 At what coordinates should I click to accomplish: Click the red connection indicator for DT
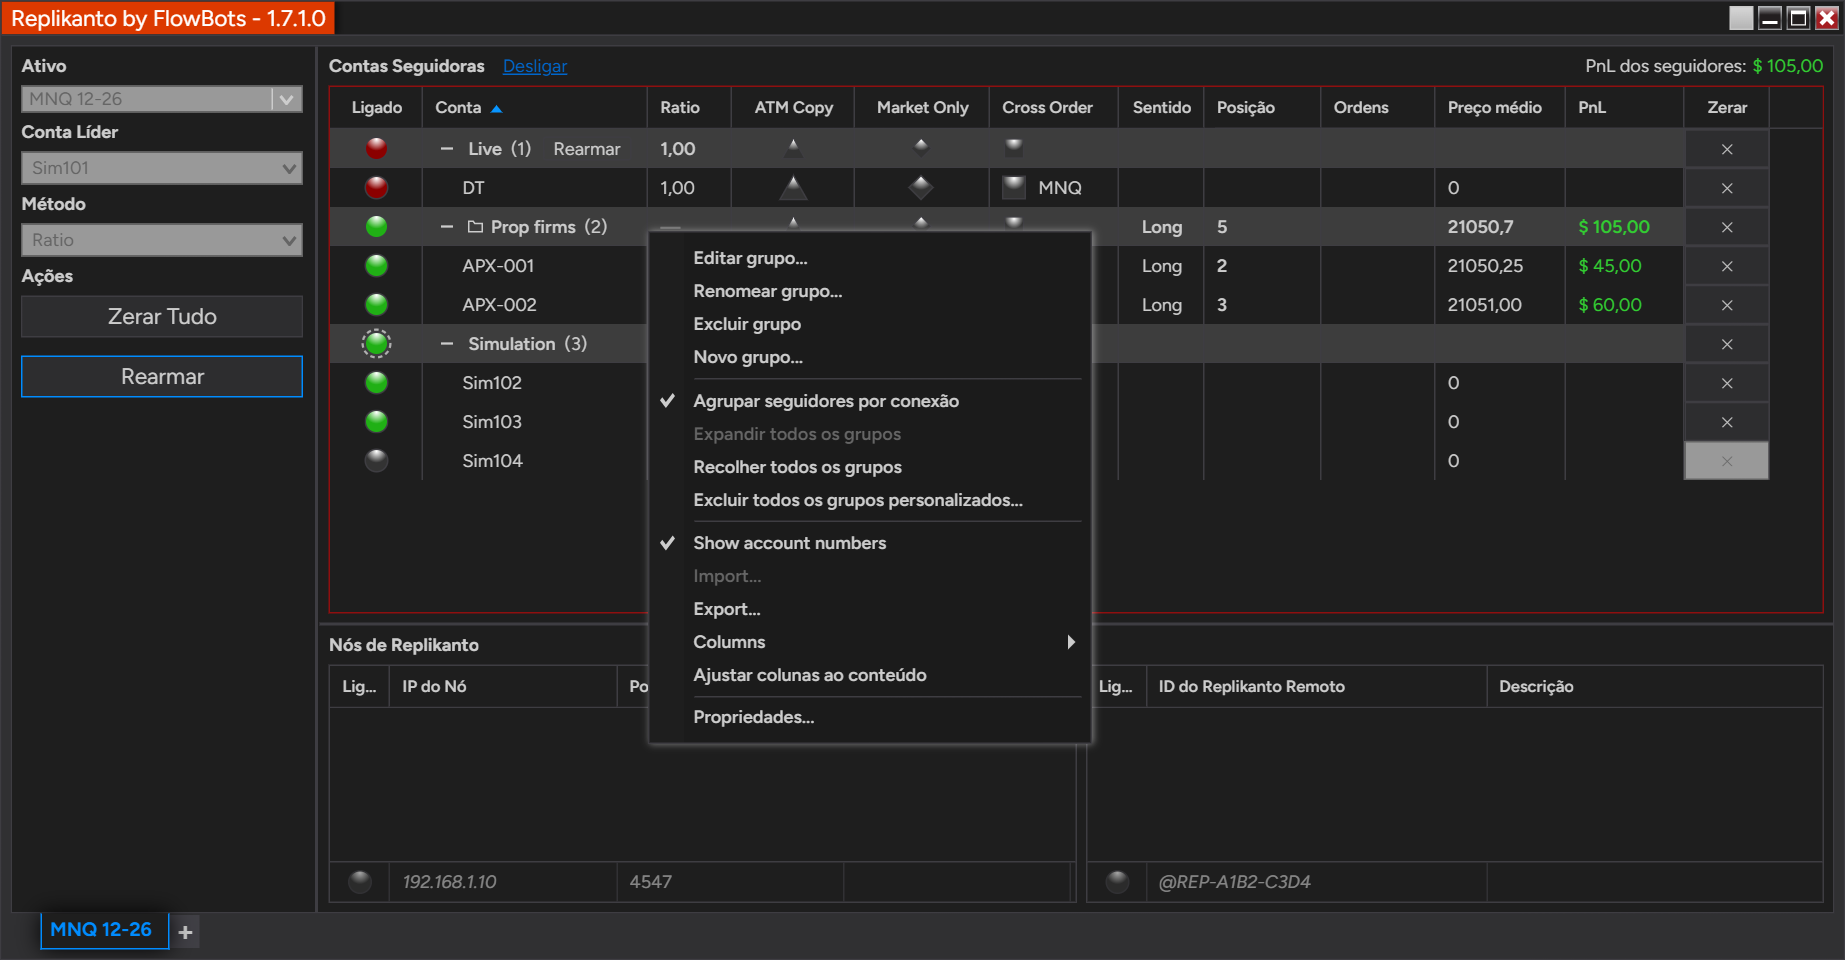coord(376,187)
